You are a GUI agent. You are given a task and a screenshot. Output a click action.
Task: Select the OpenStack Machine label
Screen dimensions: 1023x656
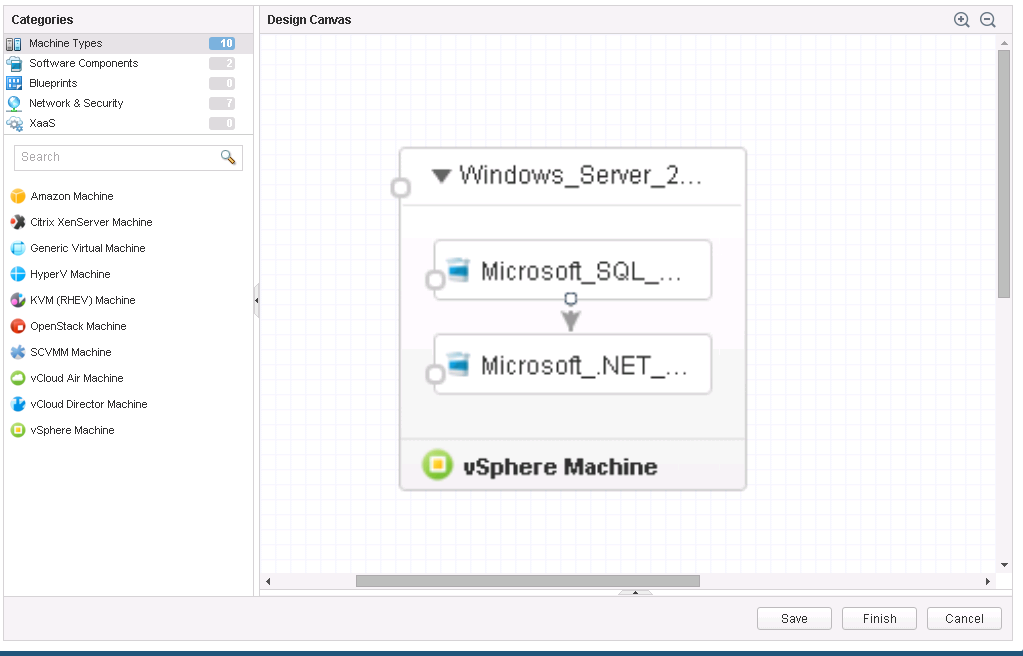78,326
